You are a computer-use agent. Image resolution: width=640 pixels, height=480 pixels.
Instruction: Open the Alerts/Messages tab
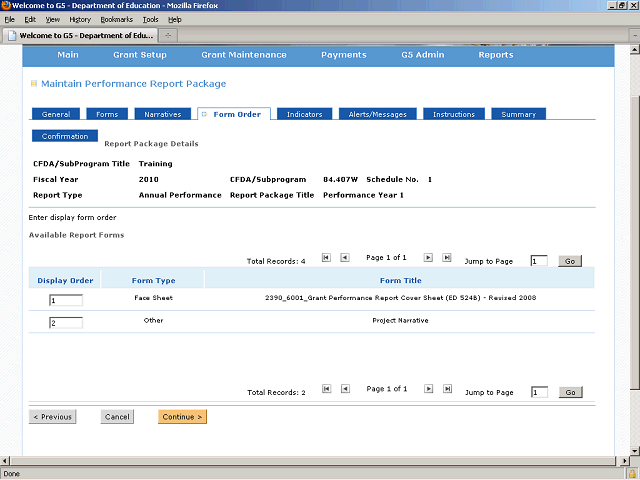(377, 114)
